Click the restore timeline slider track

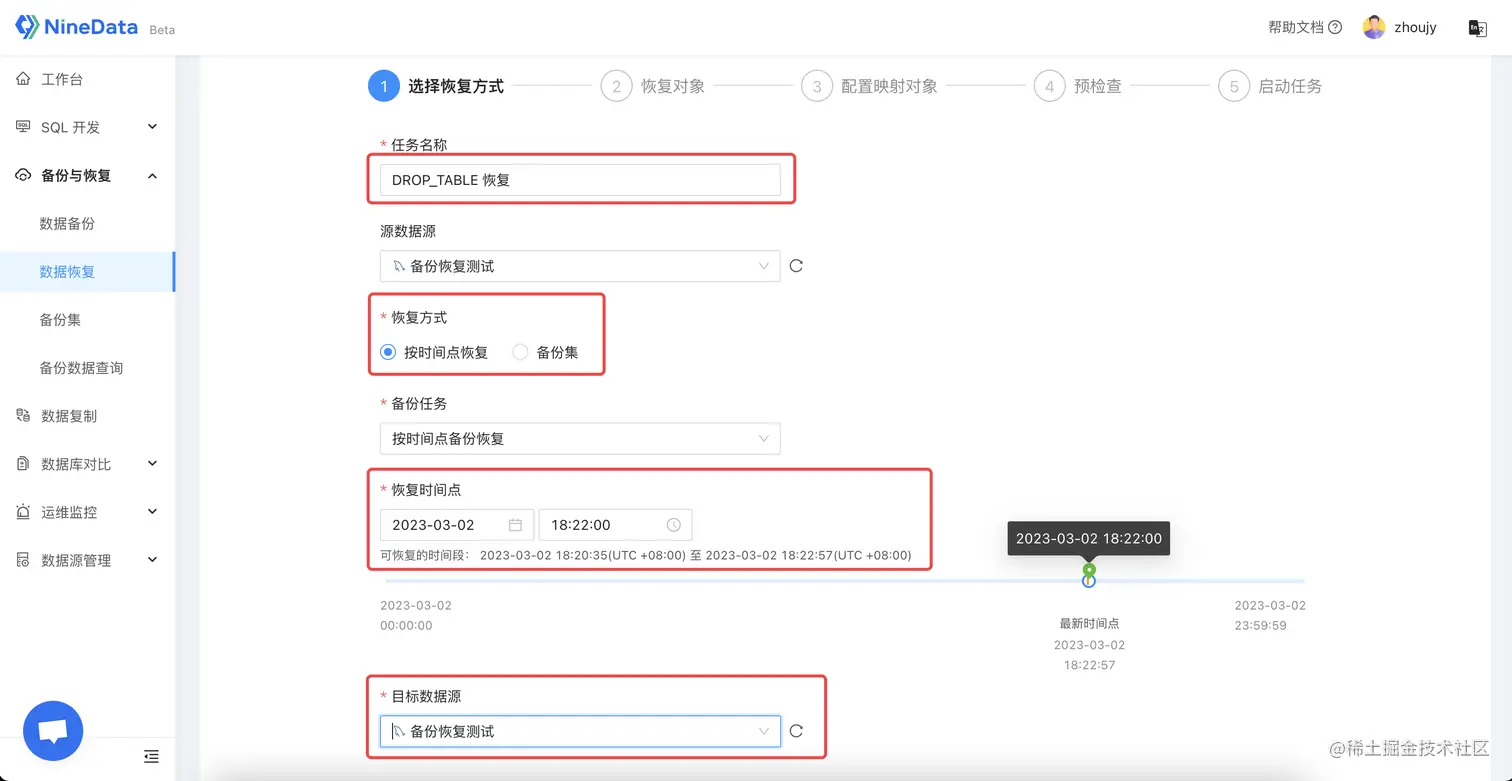click(x=845, y=581)
